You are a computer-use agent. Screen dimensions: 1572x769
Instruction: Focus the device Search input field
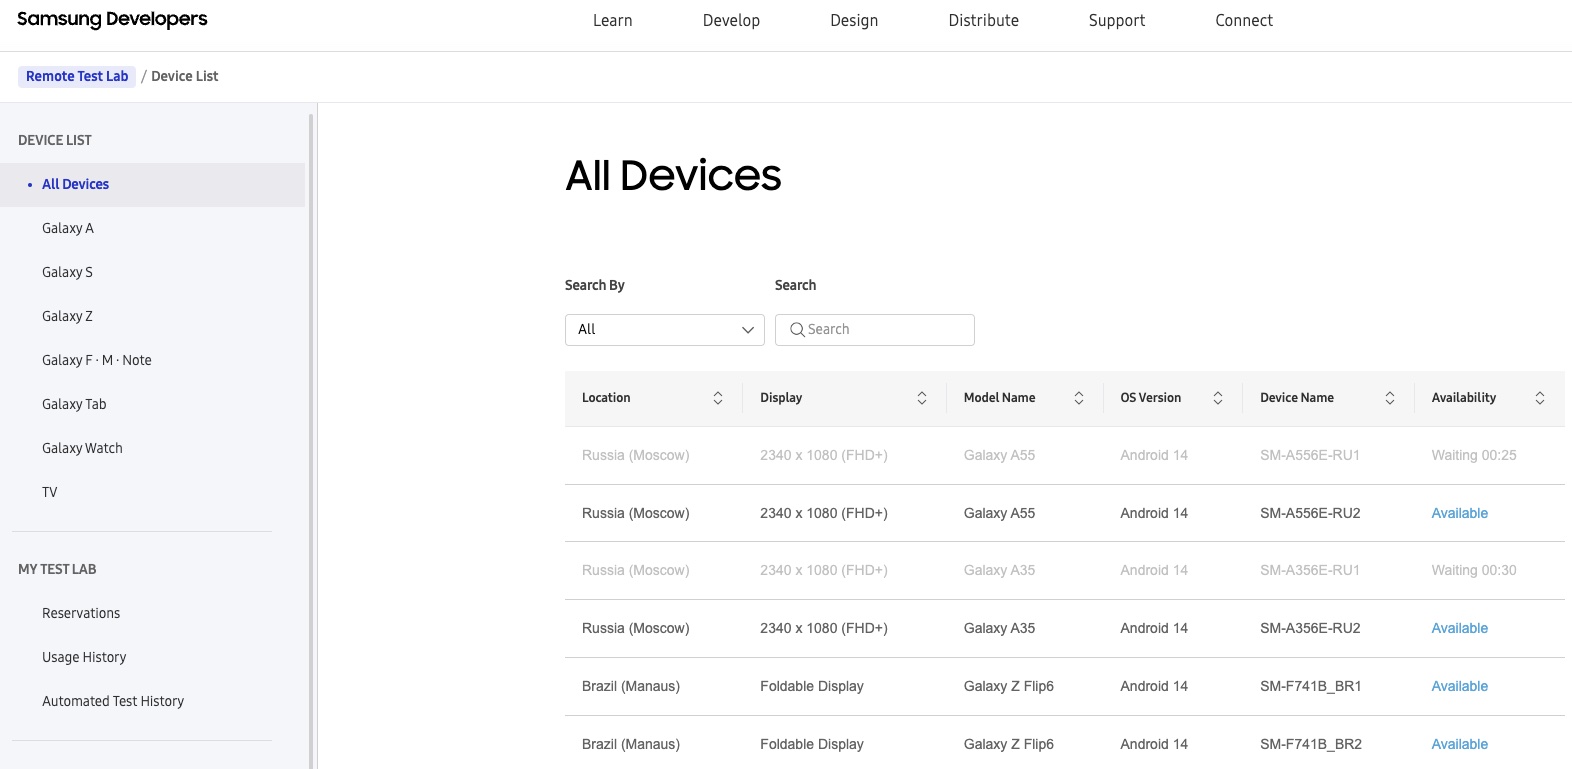coord(875,330)
